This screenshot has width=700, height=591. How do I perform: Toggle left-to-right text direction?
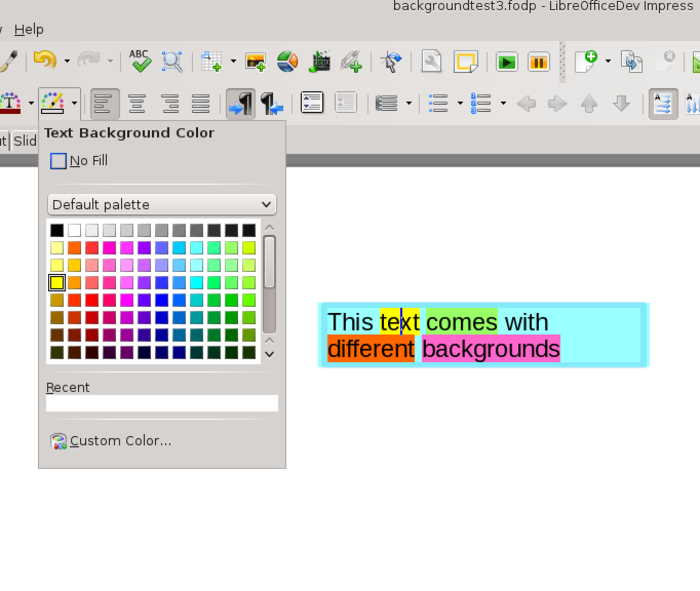point(240,103)
